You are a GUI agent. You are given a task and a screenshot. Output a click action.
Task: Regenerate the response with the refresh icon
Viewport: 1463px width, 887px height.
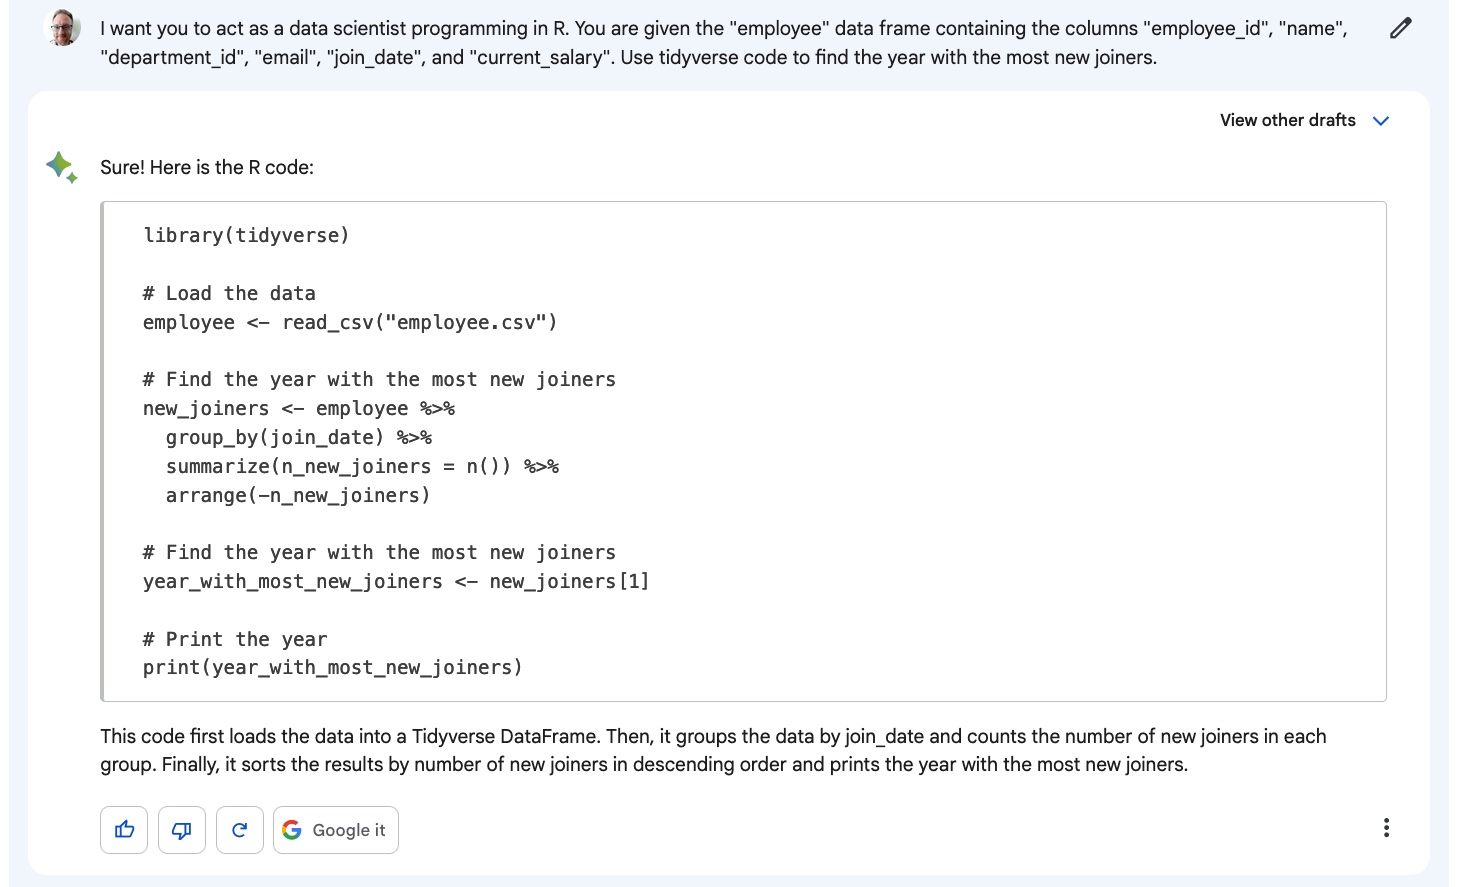pyautogui.click(x=240, y=830)
